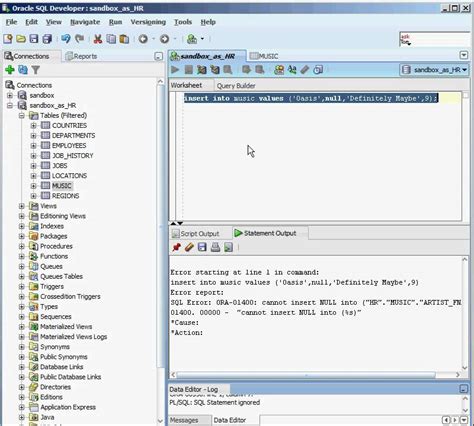Click inside the SQL worksheet insert statement
This screenshot has height=426, width=474.
[310, 98]
